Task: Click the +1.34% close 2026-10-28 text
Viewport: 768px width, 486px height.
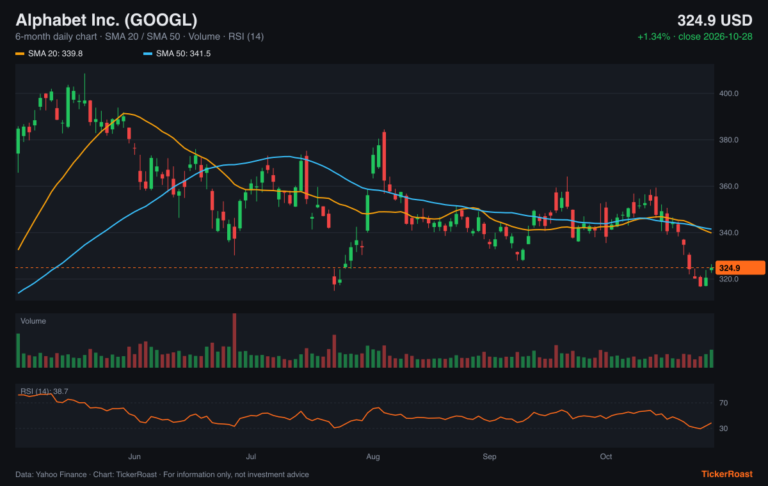Action: coord(695,37)
